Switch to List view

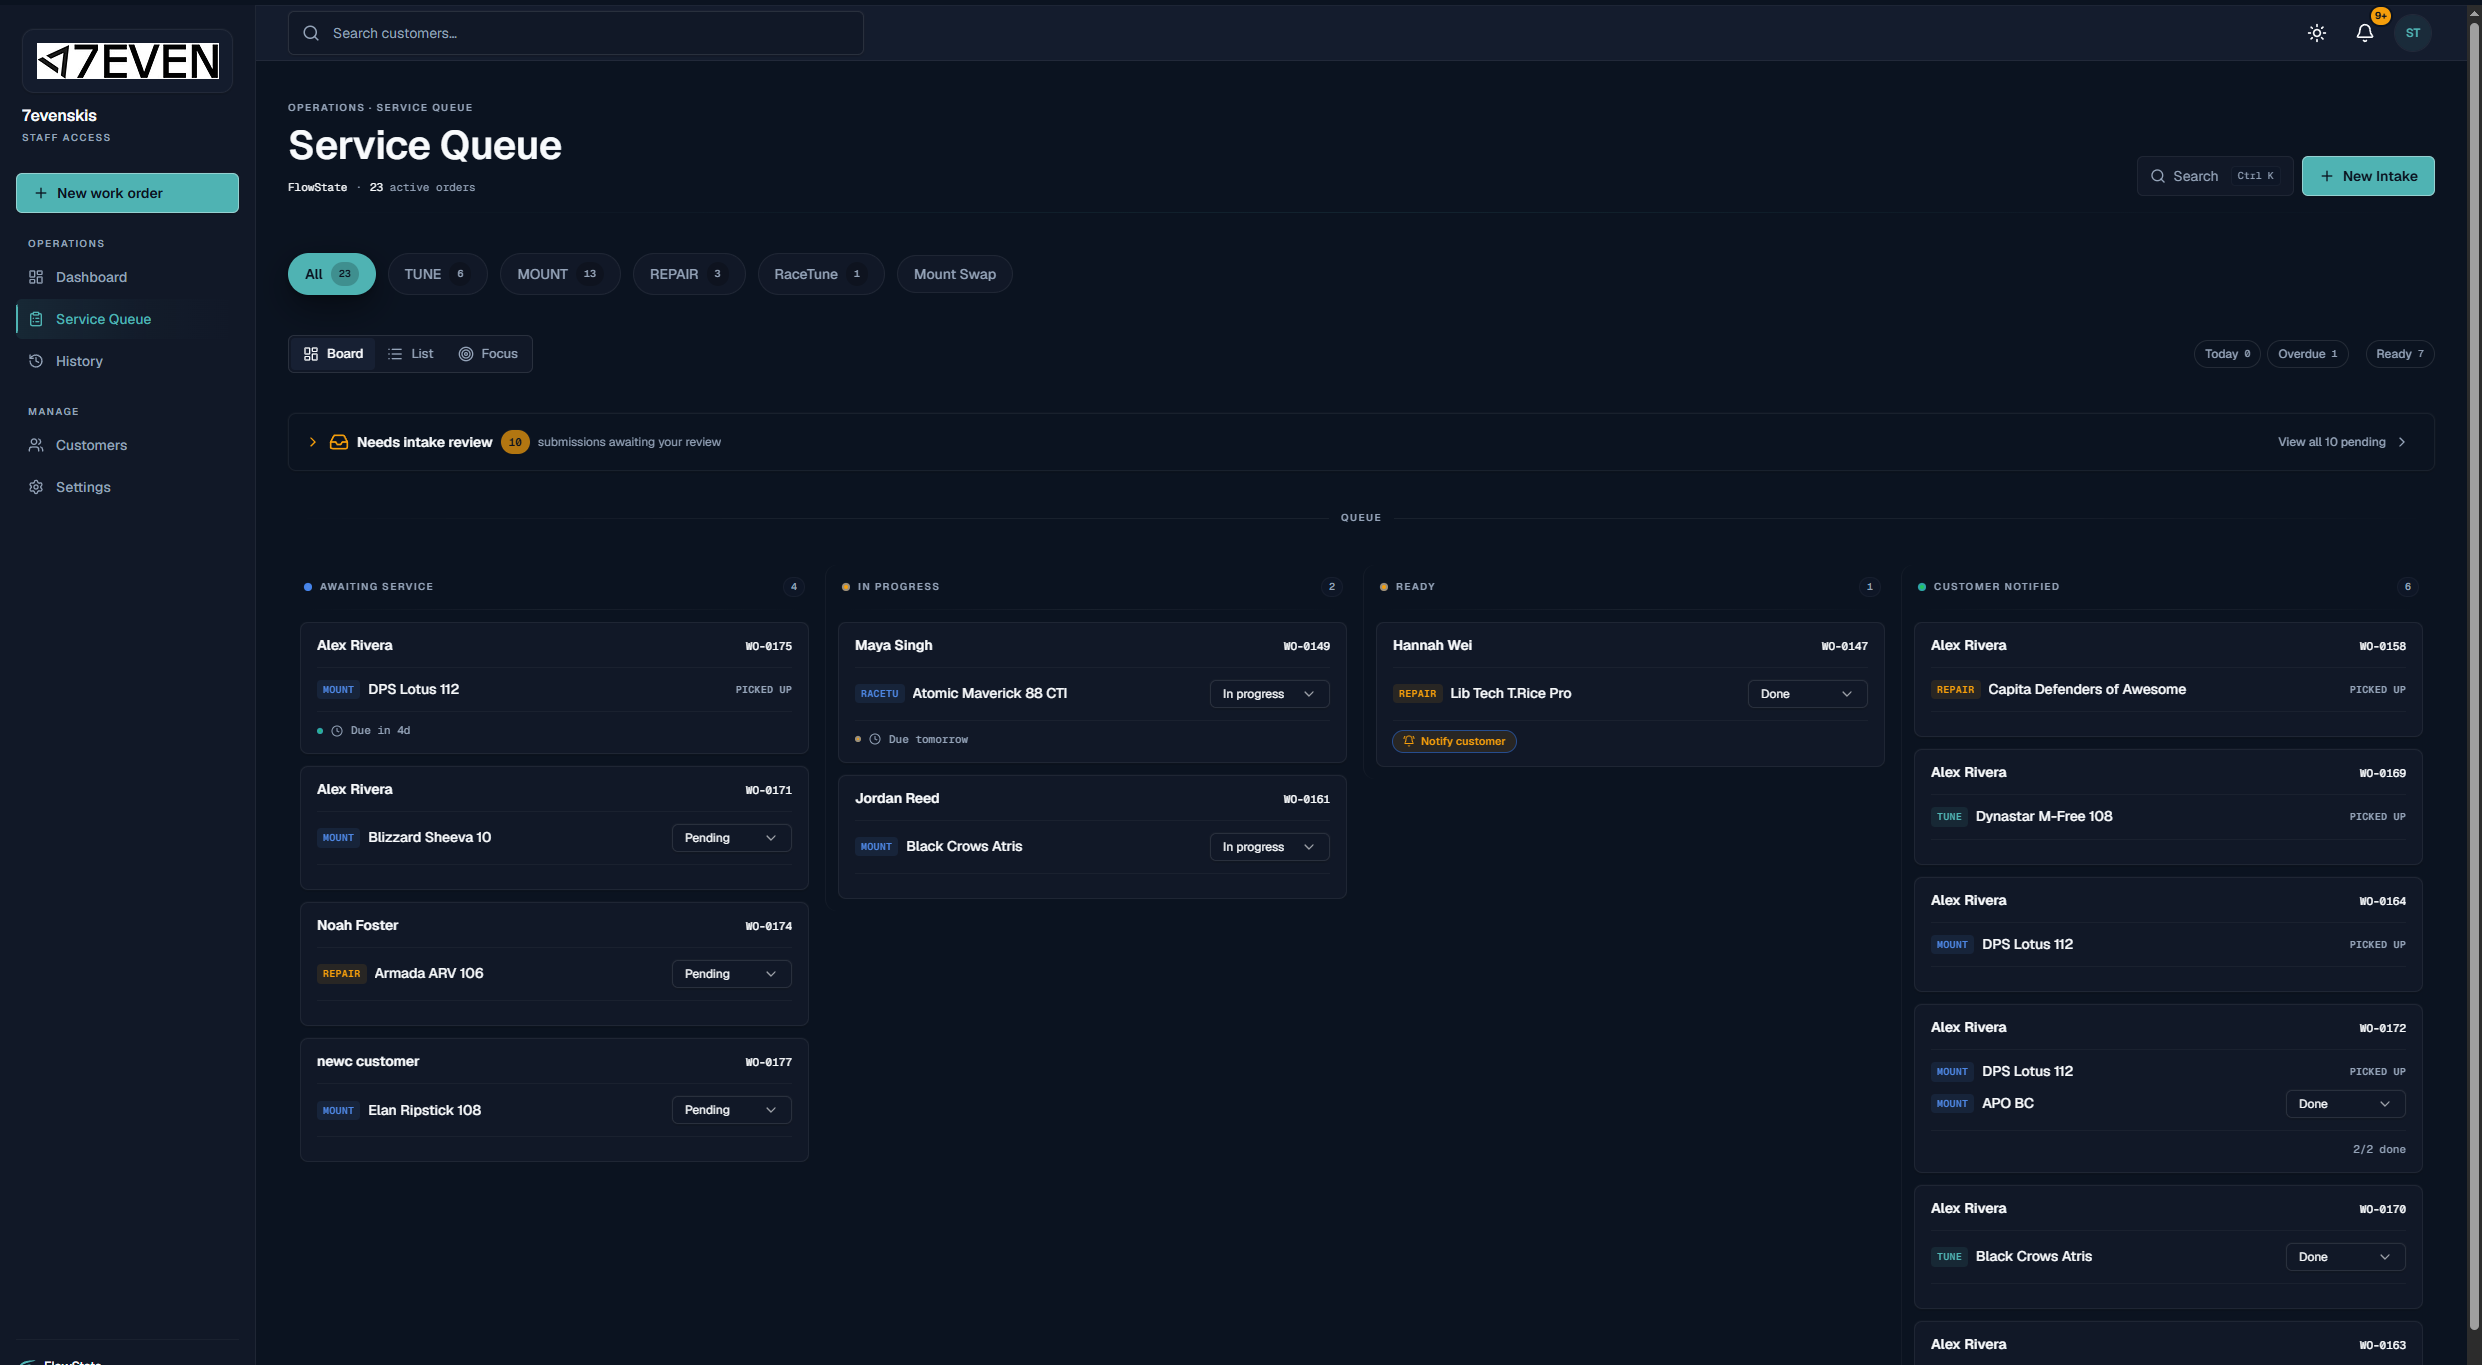pos(411,354)
